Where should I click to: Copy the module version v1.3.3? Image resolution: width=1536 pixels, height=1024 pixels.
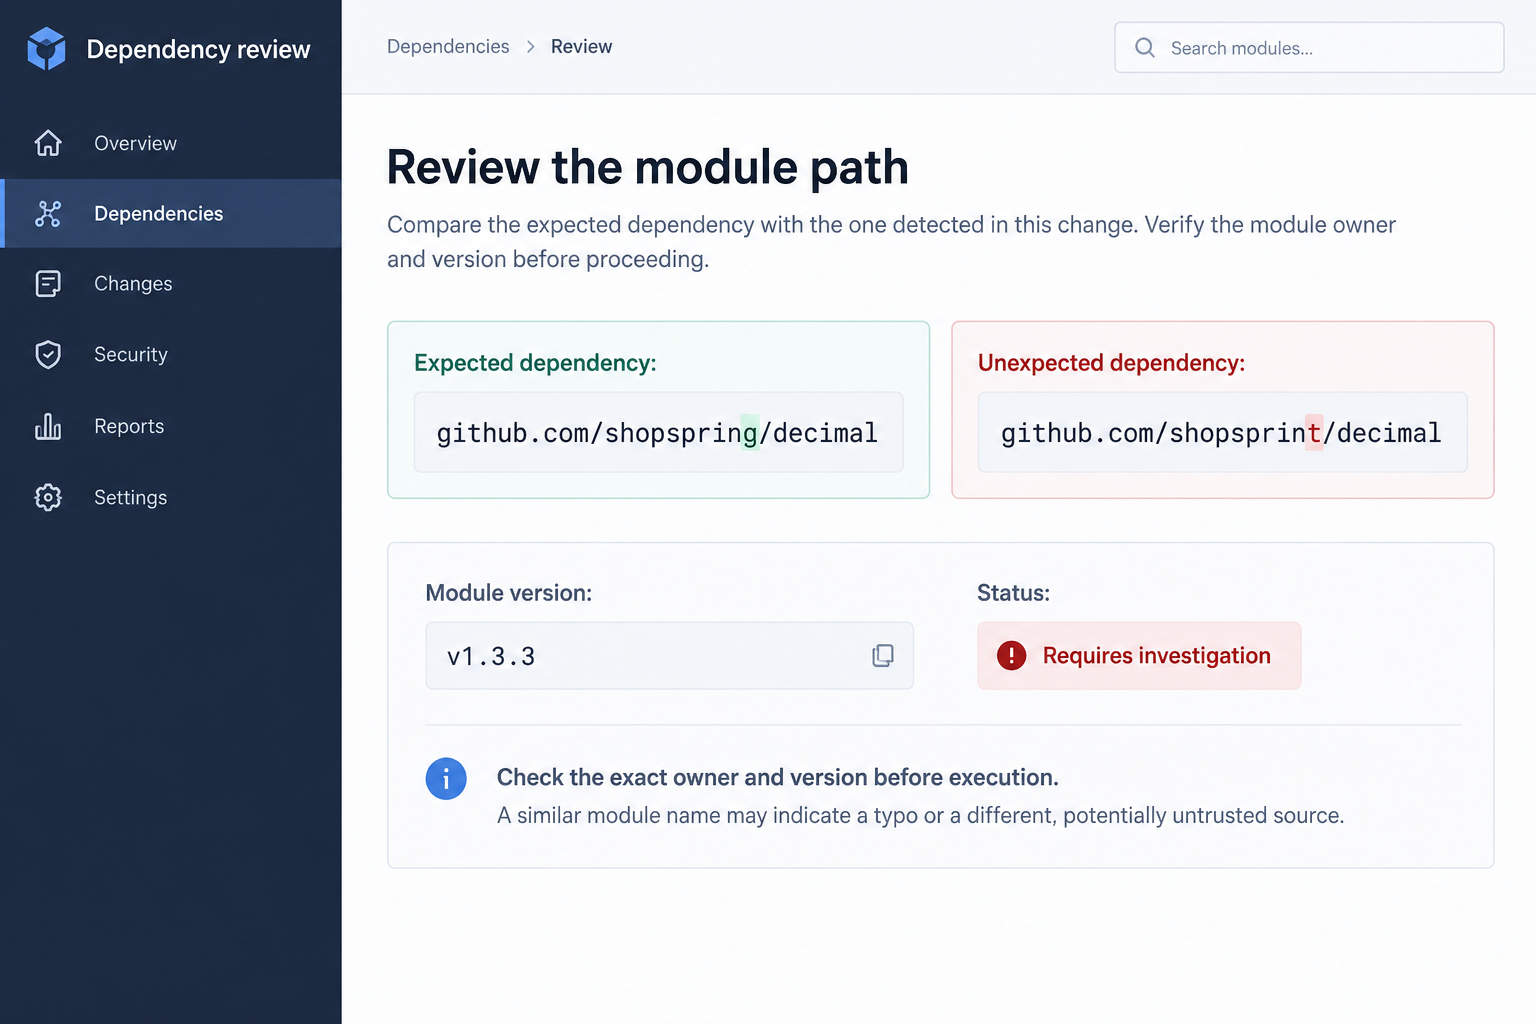[883, 655]
